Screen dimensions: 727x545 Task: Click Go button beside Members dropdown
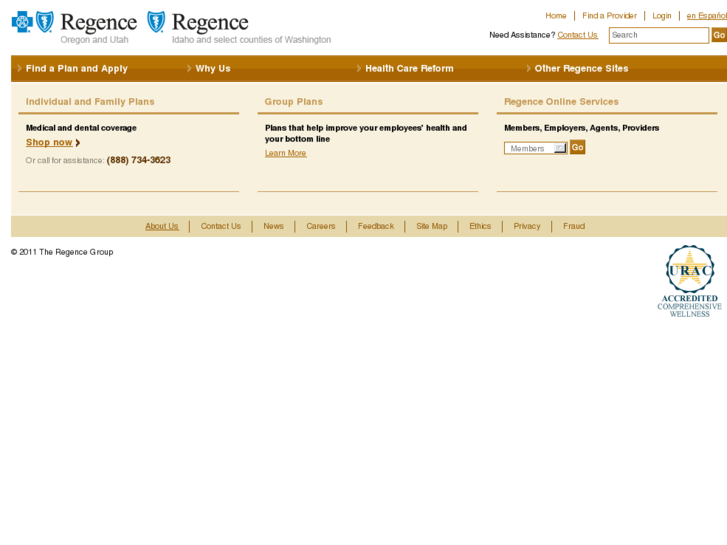click(x=577, y=147)
